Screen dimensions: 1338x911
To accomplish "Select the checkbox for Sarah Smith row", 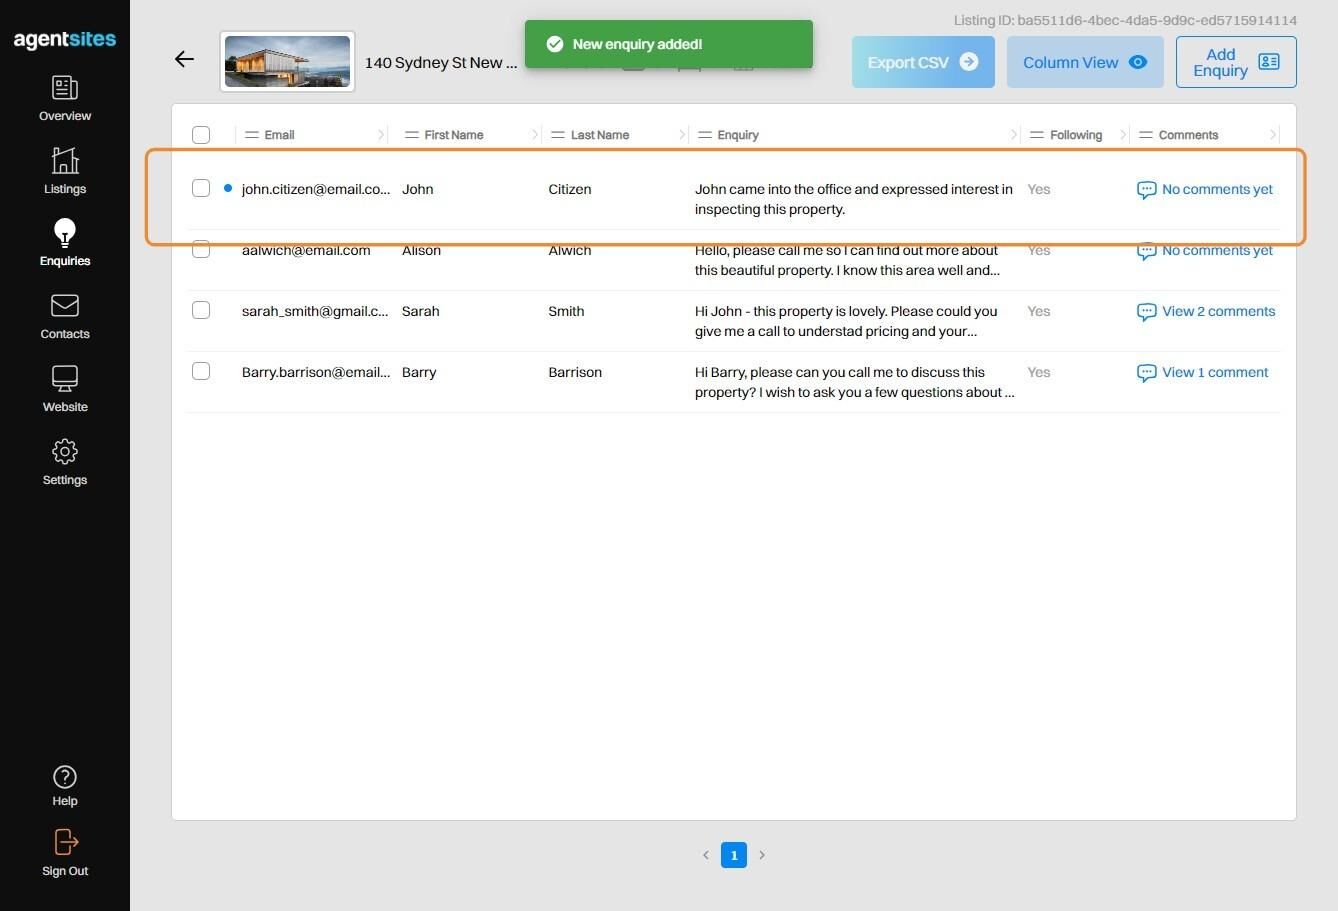I will click(x=201, y=310).
